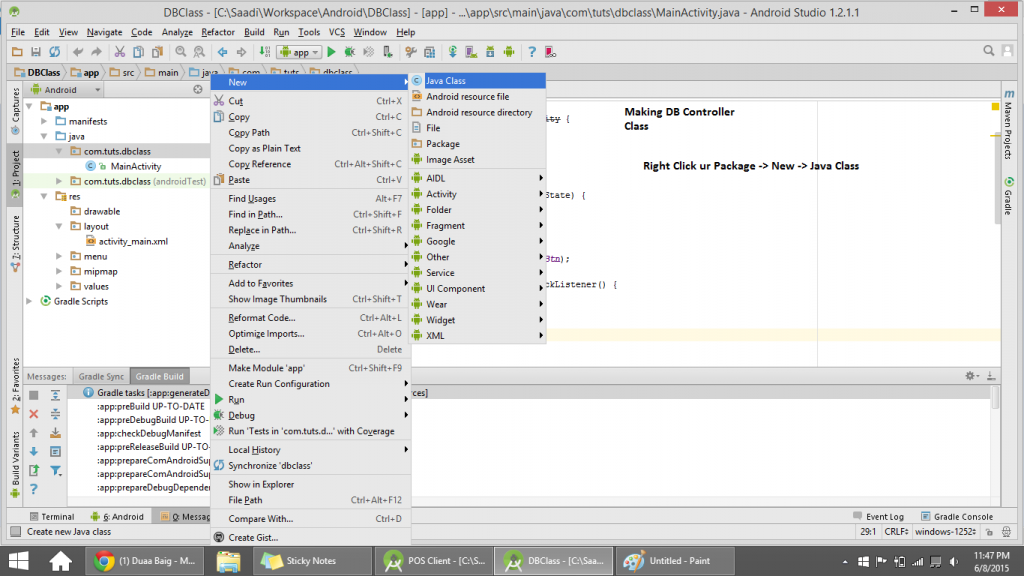Image resolution: width=1024 pixels, height=576 pixels.
Task: Stop Gradle build with the red X icon
Action: [33, 411]
